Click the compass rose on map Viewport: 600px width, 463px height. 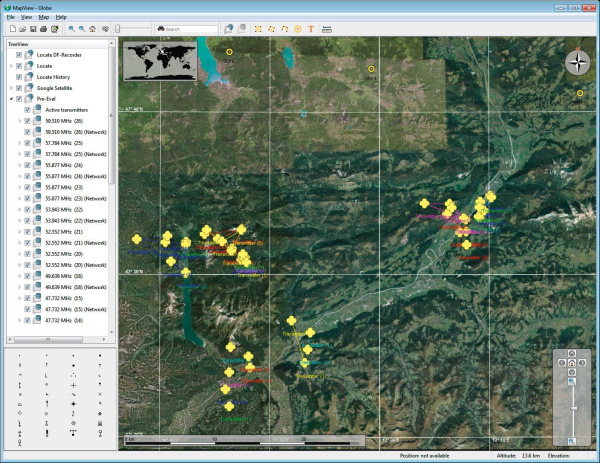point(578,62)
